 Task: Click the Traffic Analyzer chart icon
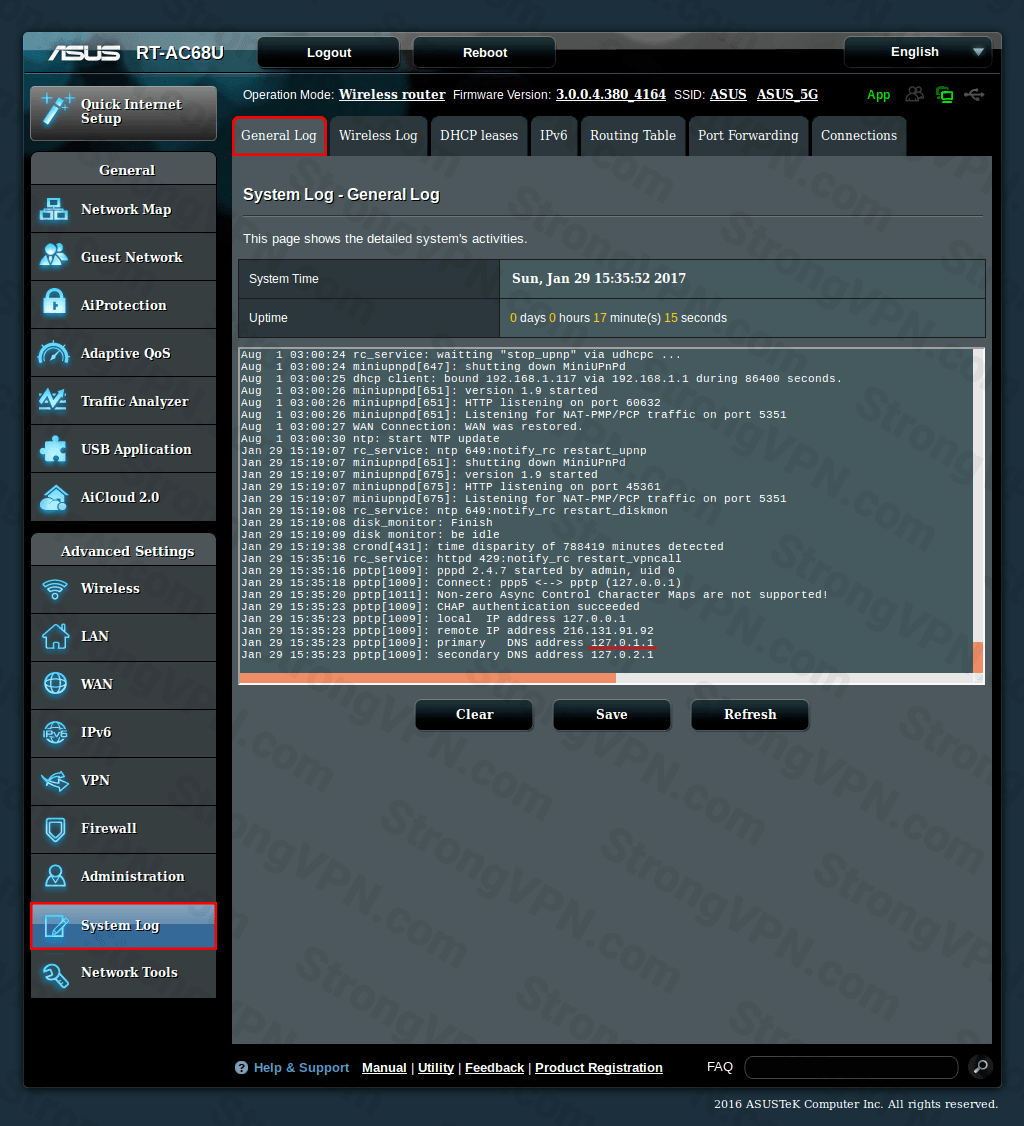click(53, 400)
